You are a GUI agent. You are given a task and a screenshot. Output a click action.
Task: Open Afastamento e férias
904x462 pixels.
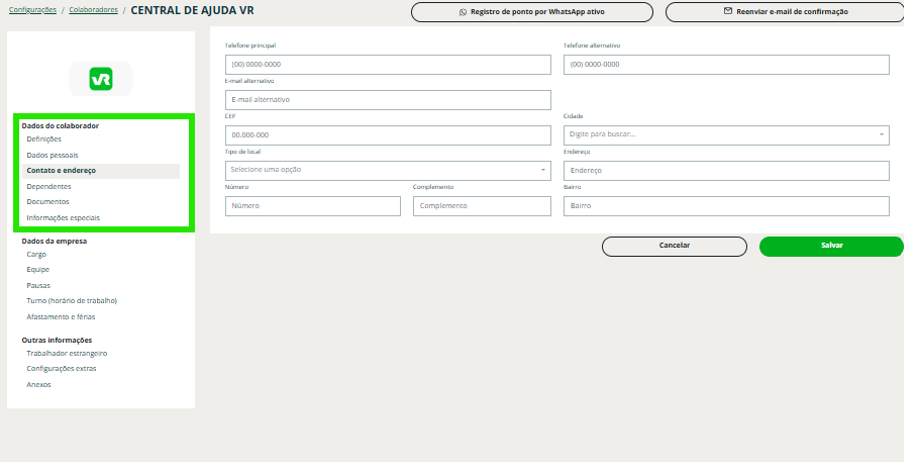61,317
